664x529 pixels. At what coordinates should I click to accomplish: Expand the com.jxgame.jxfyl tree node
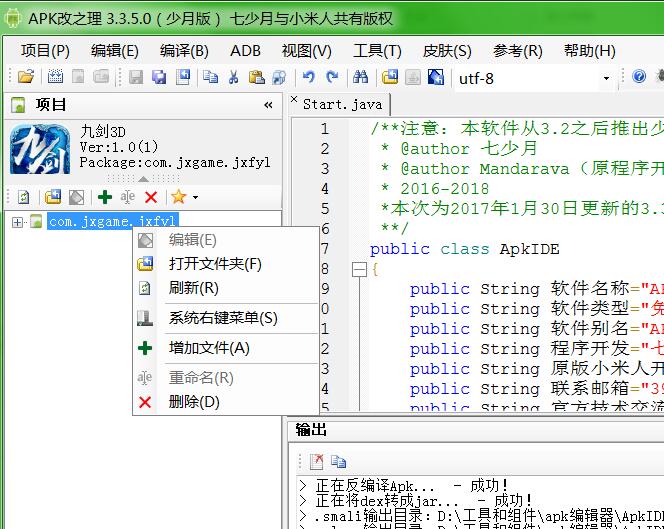click(17, 222)
